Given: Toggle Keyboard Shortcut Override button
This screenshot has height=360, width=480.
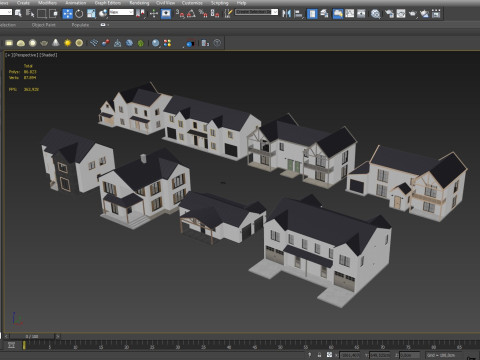Looking at the screenshot, I should pyautogui.click(x=166, y=13).
